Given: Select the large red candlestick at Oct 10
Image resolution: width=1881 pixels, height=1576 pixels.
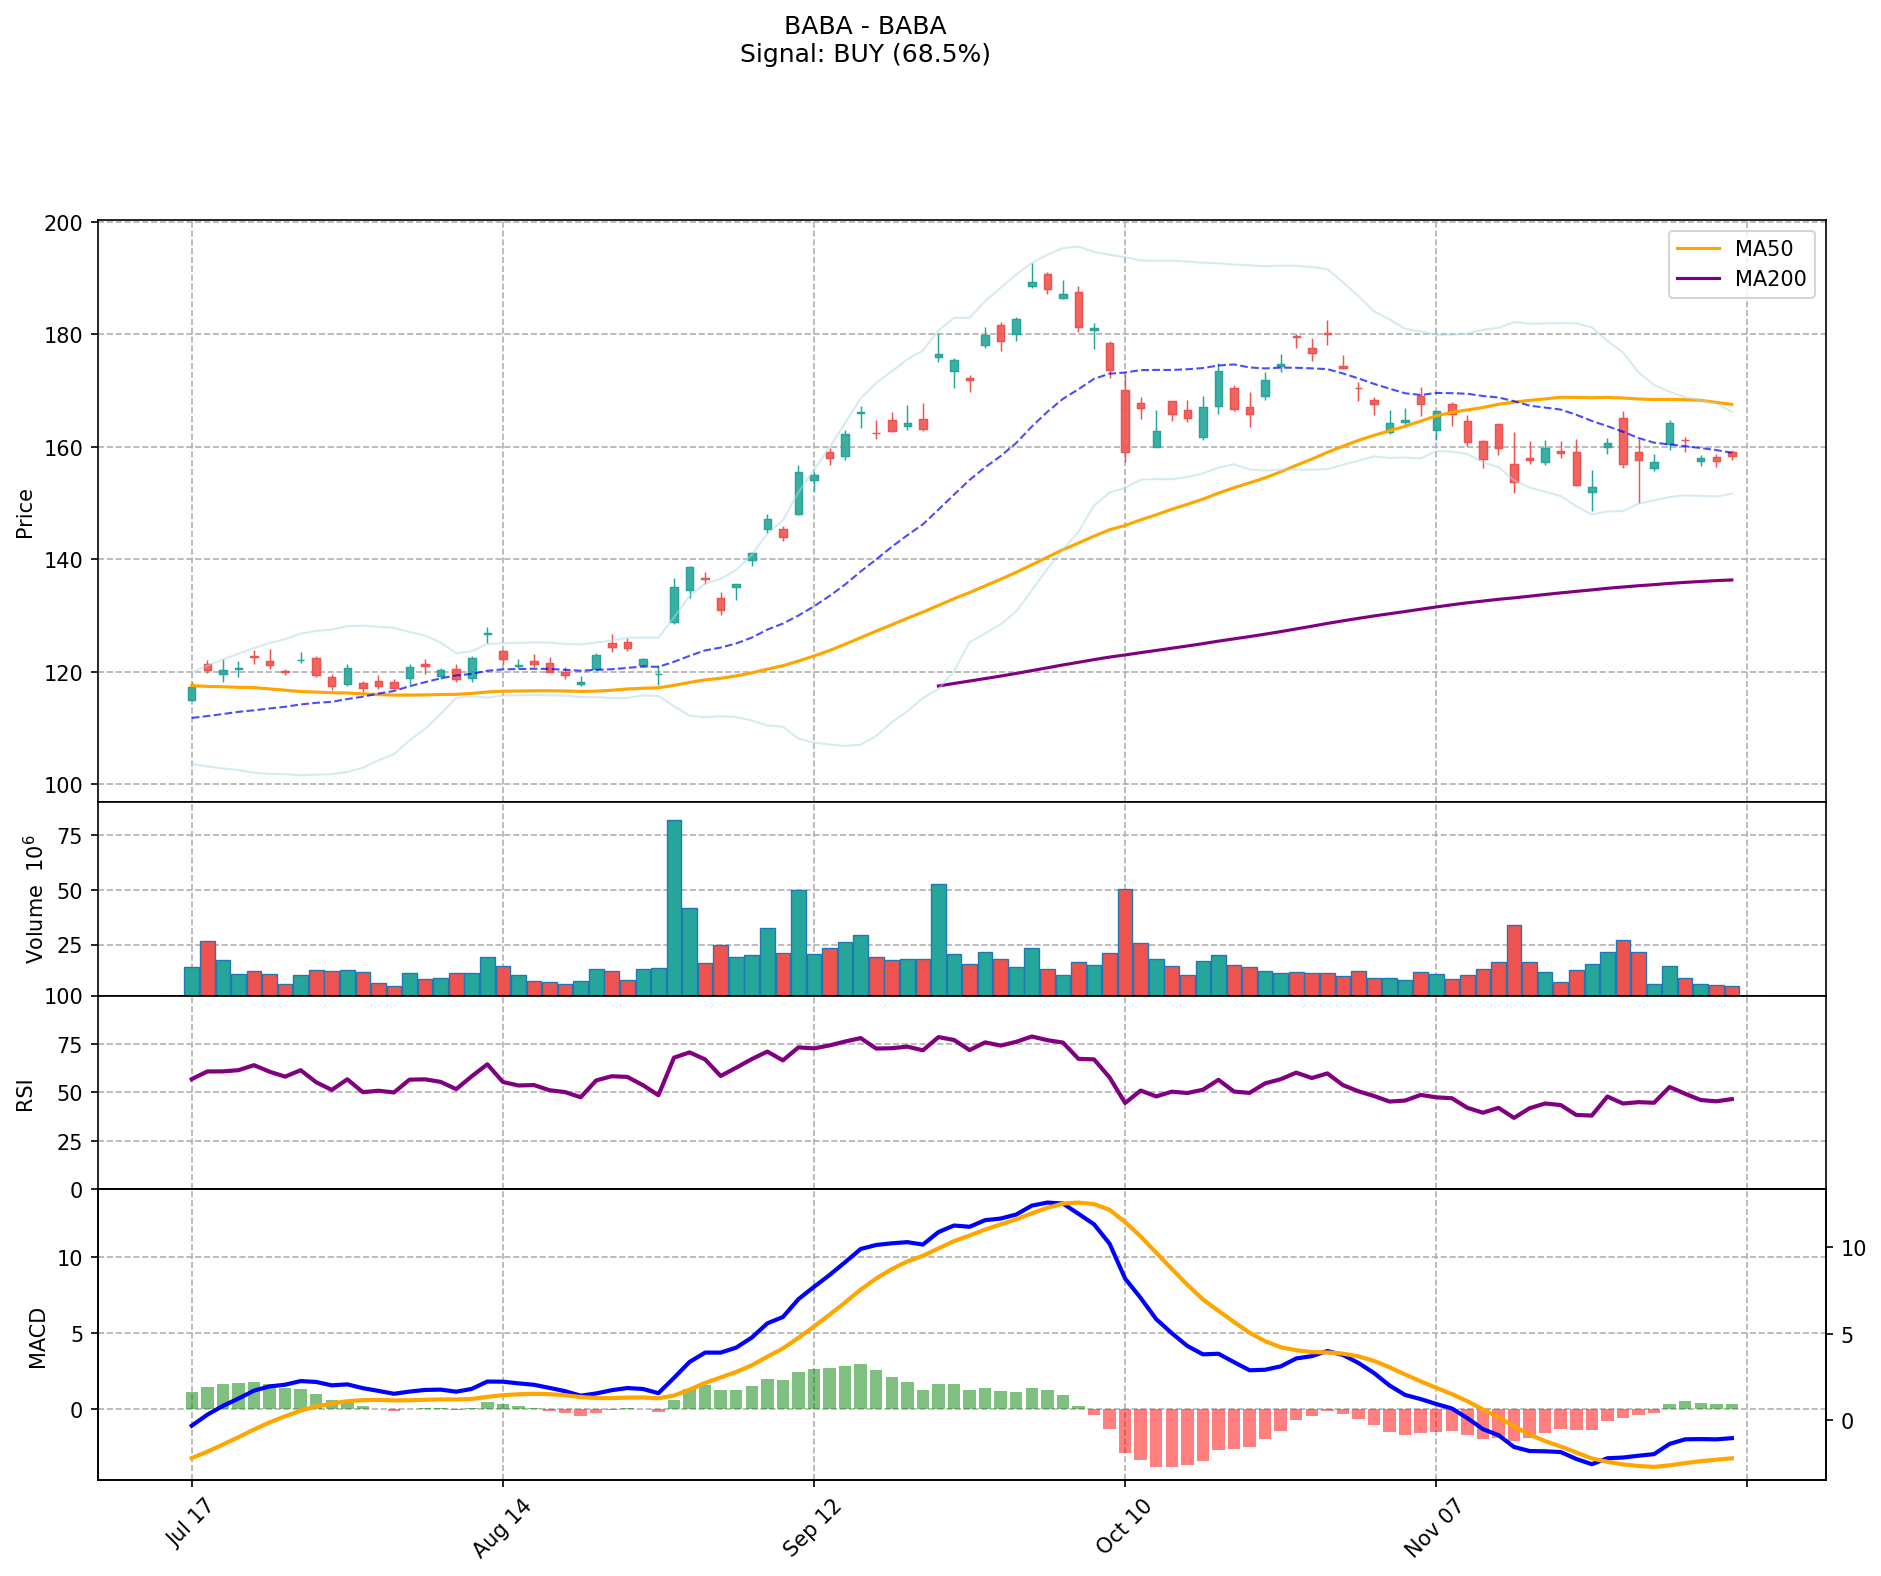Looking at the screenshot, I should point(1125,421).
